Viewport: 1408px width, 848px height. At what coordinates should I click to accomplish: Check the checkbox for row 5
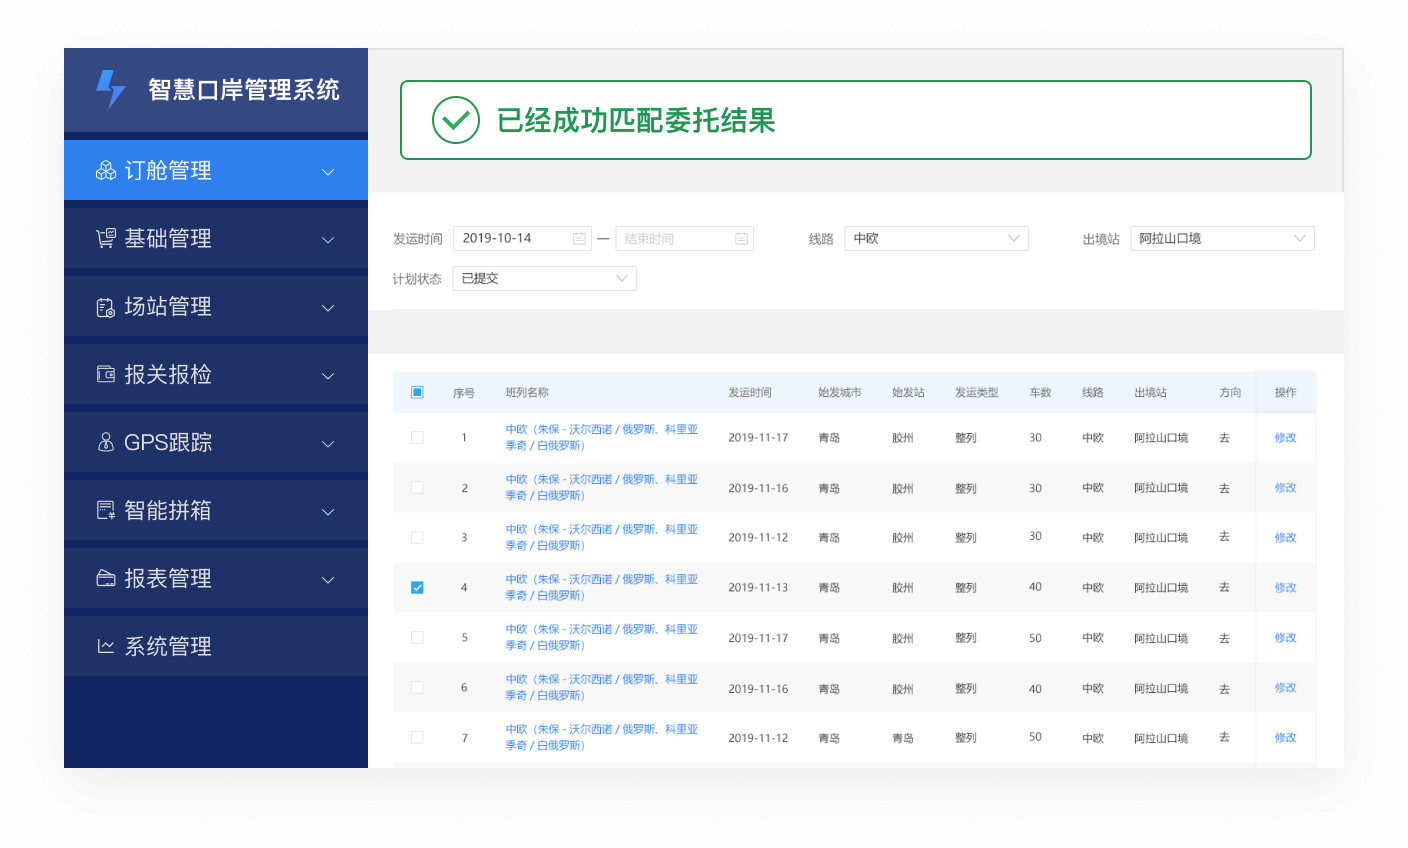tap(417, 637)
